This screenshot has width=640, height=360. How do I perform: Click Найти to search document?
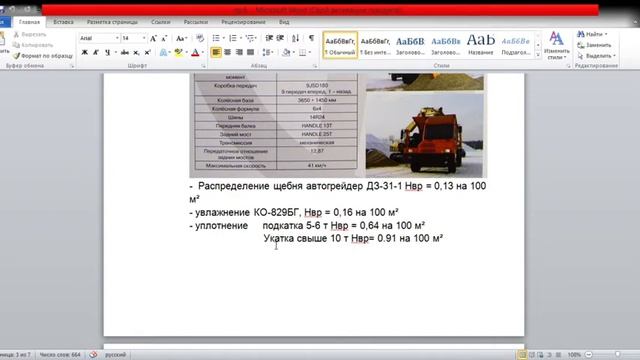591,34
